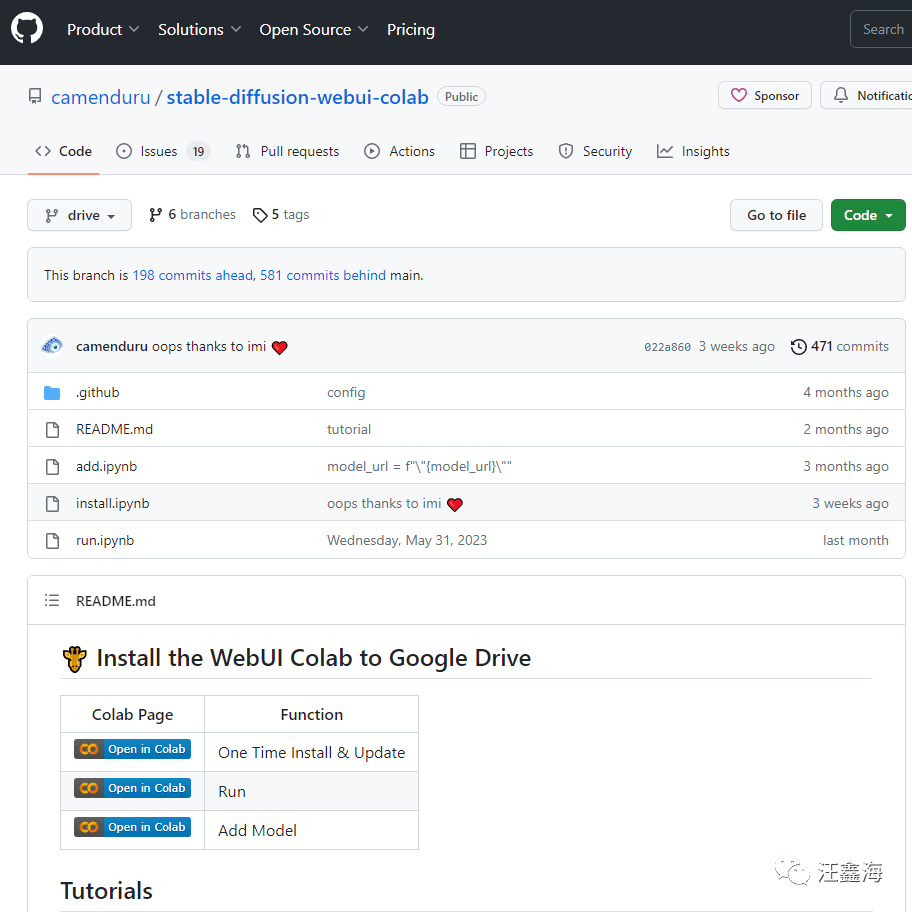Screen dimensions: 912x912
Task: Open the .github folder
Action: click(97, 393)
